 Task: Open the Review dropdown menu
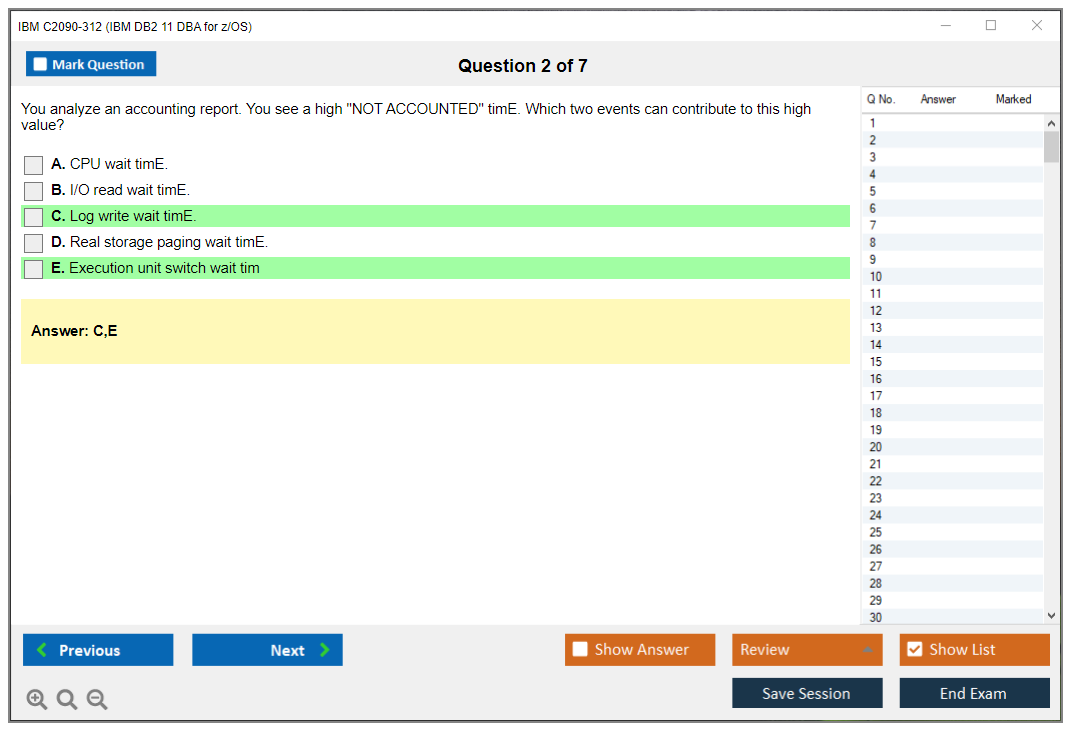[x=807, y=650]
